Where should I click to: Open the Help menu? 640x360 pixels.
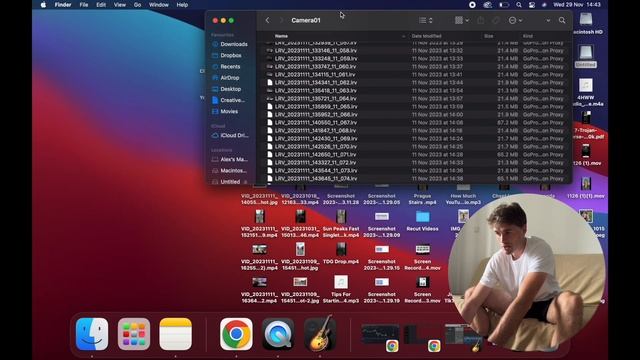[x=182, y=5]
